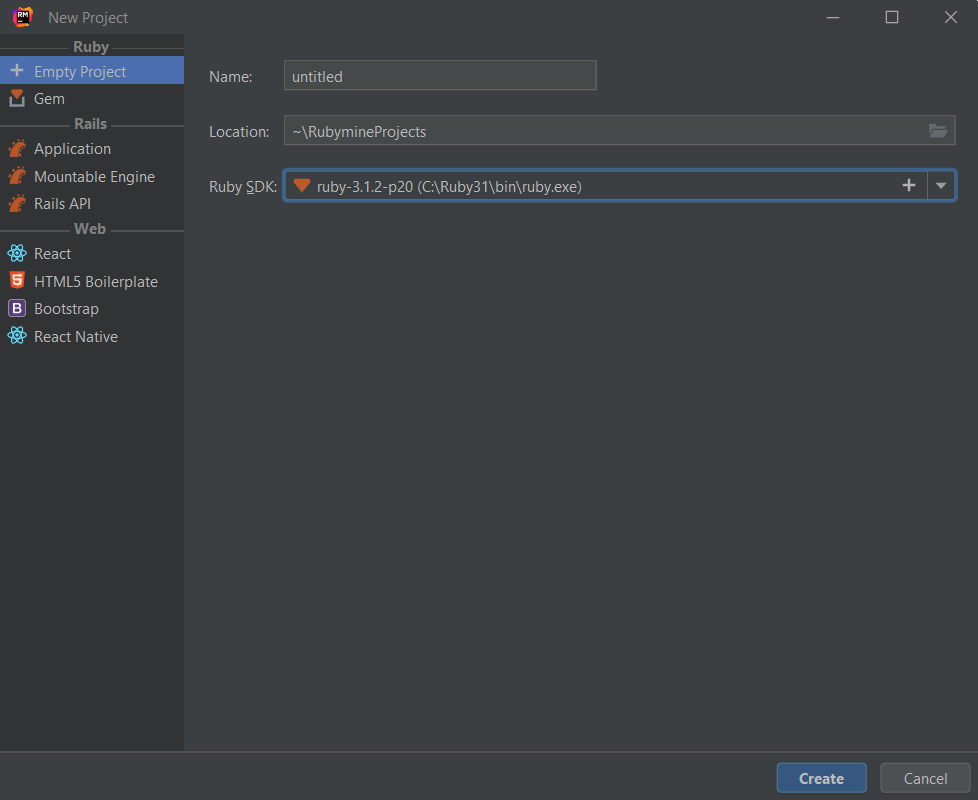Click the Gem project icon
This screenshot has width=978, height=800.
[x=17, y=99]
